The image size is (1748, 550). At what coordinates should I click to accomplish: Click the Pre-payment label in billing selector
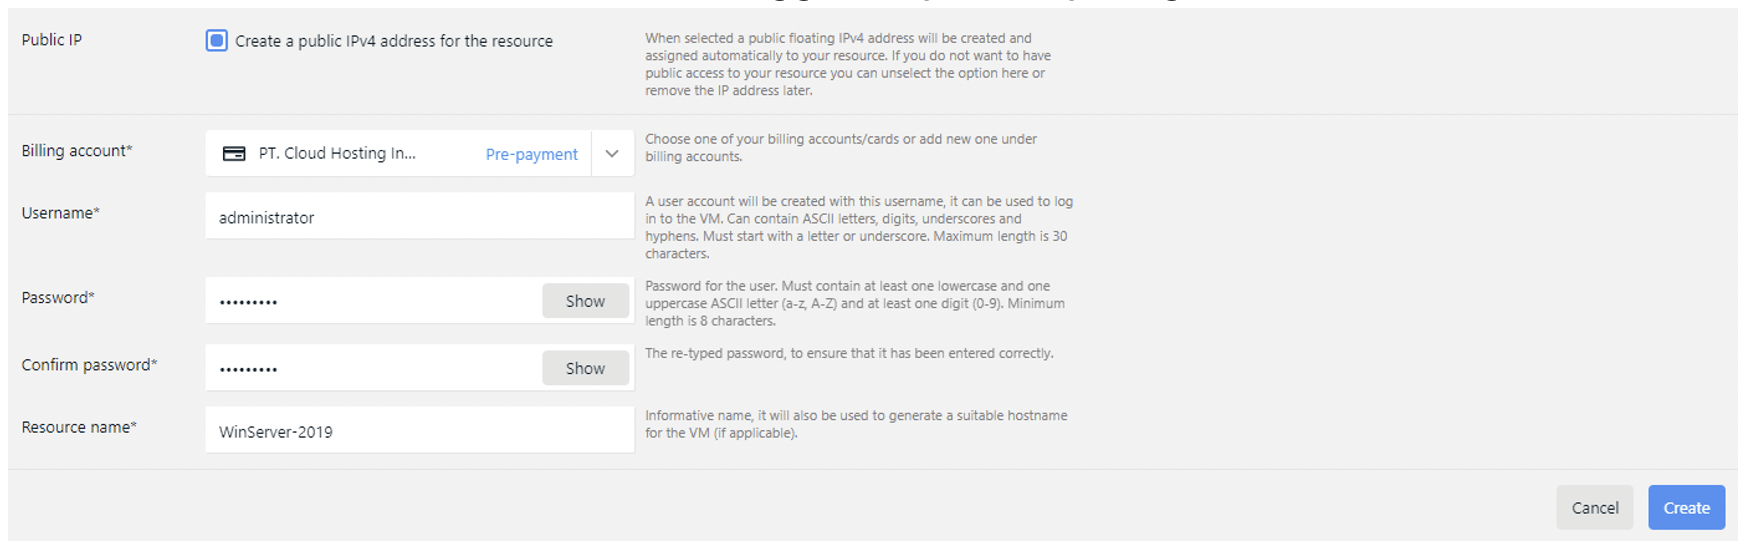point(531,154)
